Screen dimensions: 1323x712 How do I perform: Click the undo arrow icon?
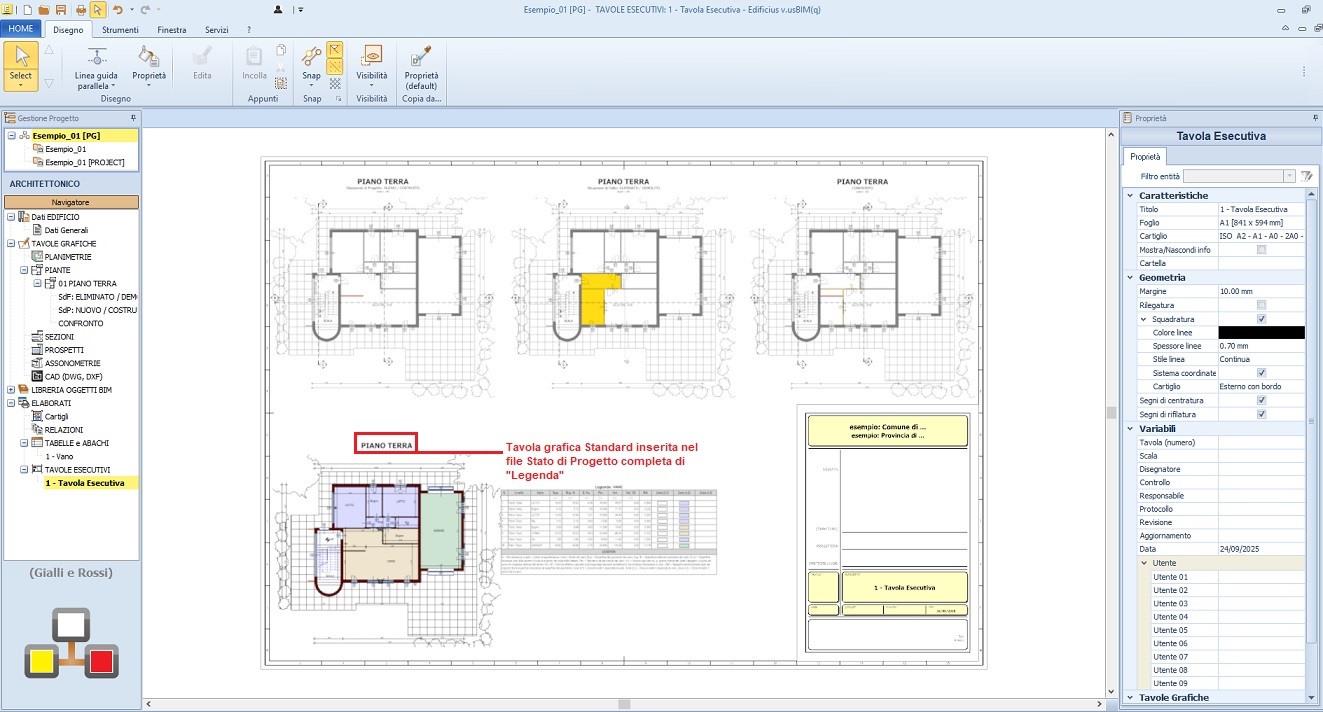[118, 9]
